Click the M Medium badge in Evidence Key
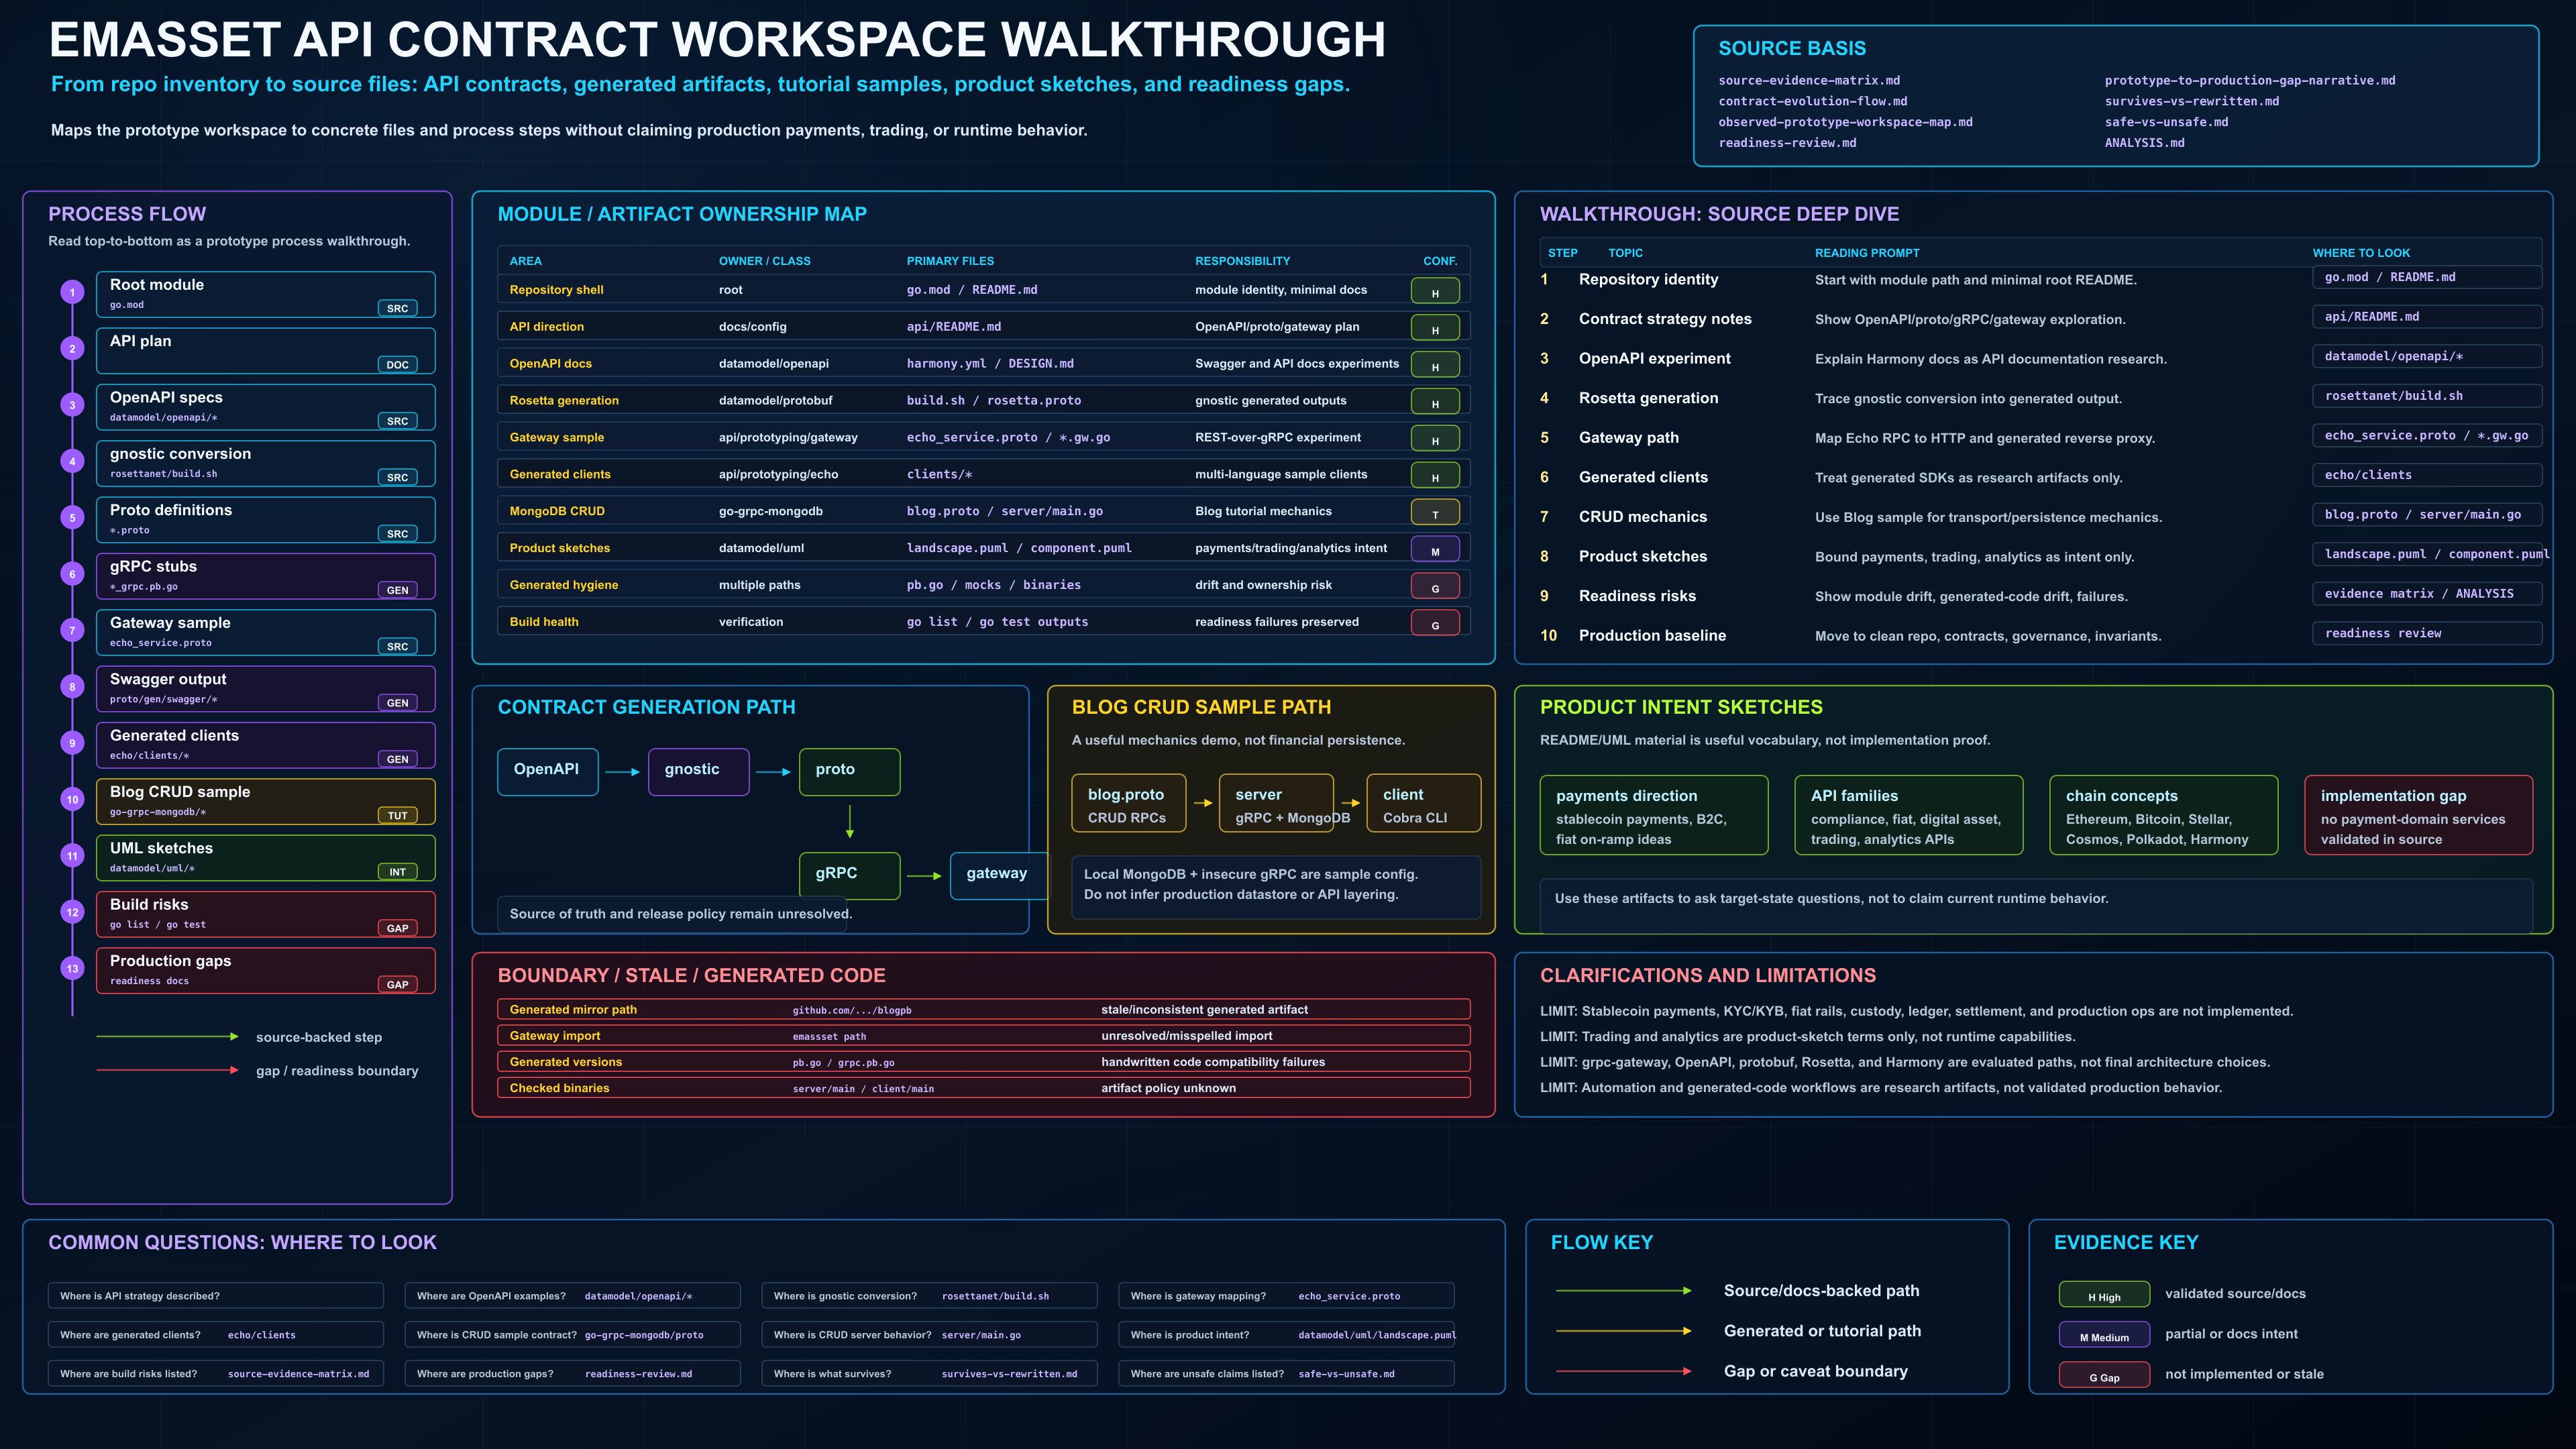 click(x=2104, y=1335)
